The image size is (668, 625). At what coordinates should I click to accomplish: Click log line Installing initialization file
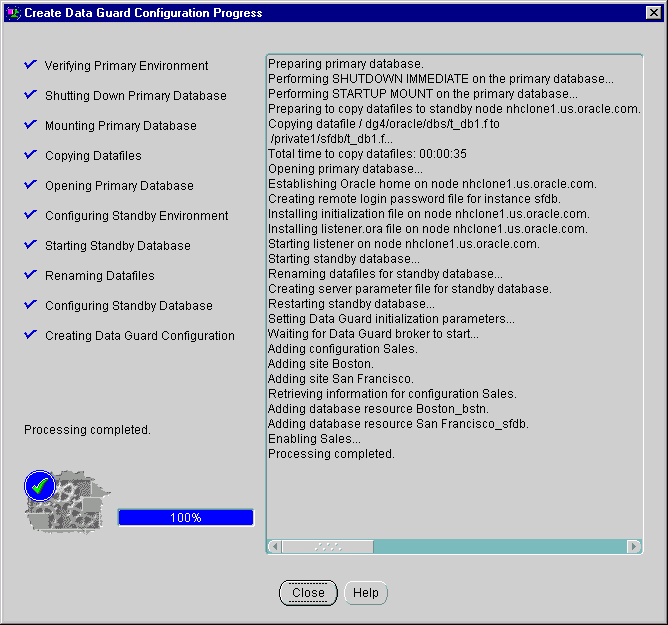[429, 214]
